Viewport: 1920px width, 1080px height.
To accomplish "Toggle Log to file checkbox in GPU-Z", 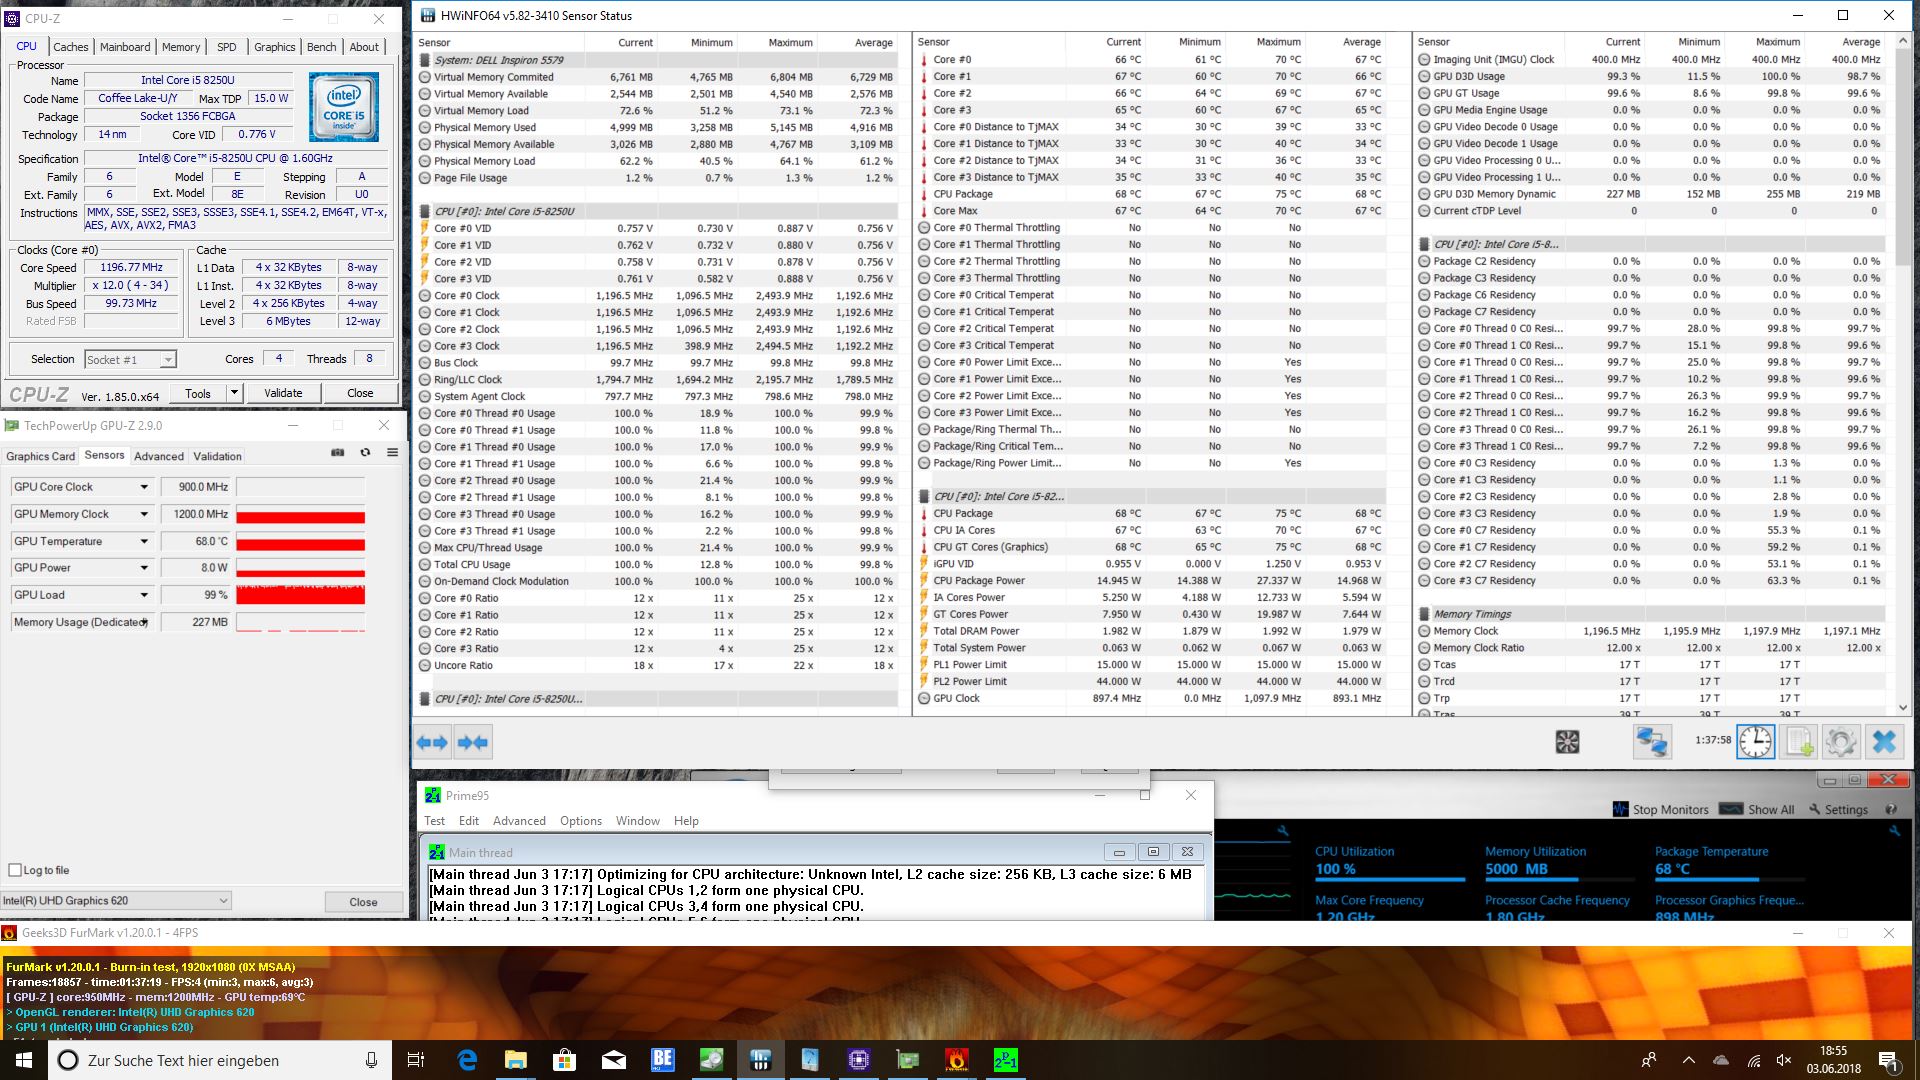I will pos(15,870).
